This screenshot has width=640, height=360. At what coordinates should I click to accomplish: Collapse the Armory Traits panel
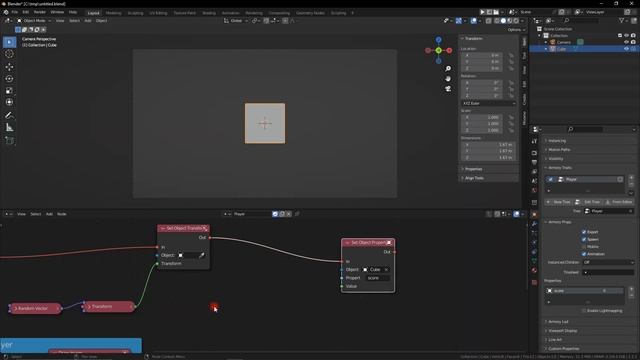560,168
